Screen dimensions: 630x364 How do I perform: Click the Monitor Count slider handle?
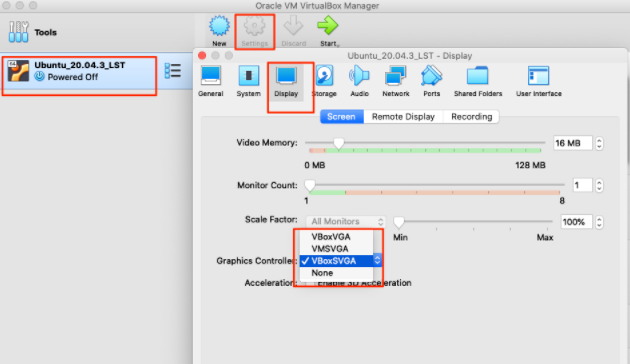(x=310, y=186)
